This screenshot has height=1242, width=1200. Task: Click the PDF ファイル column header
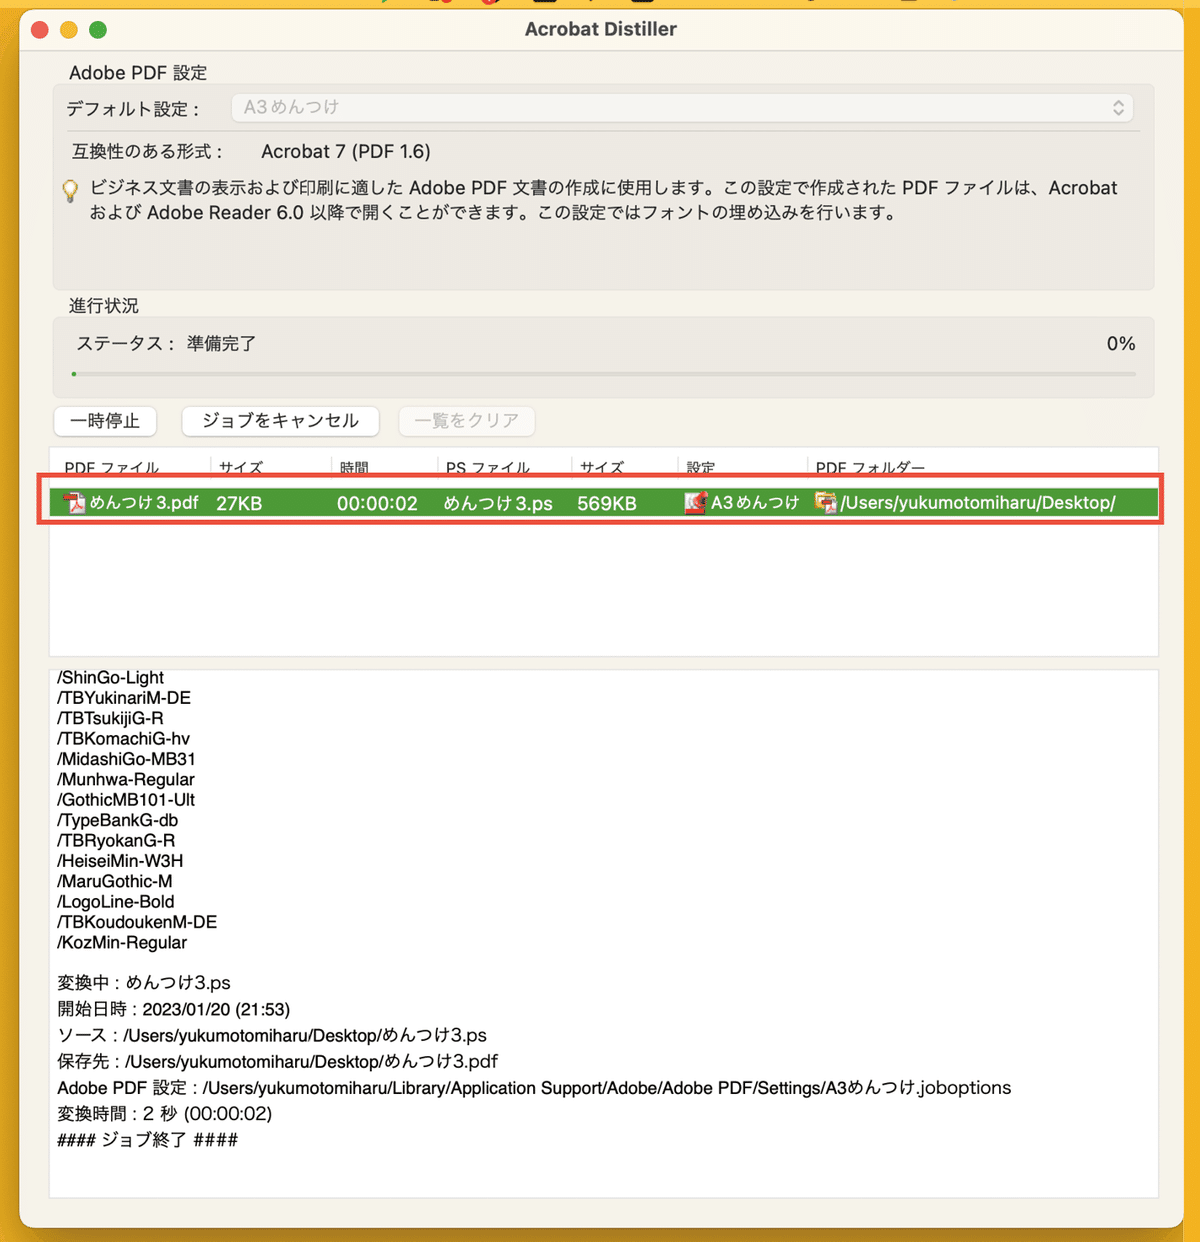pyautogui.click(x=112, y=467)
